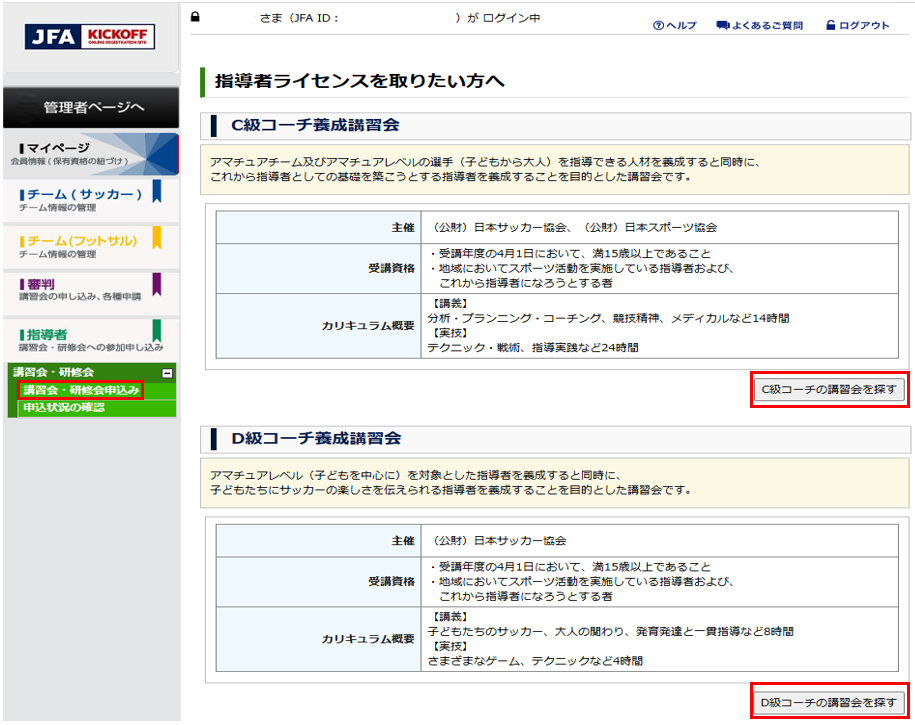Open the よくあるご質問 link

[x=767, y=26]
